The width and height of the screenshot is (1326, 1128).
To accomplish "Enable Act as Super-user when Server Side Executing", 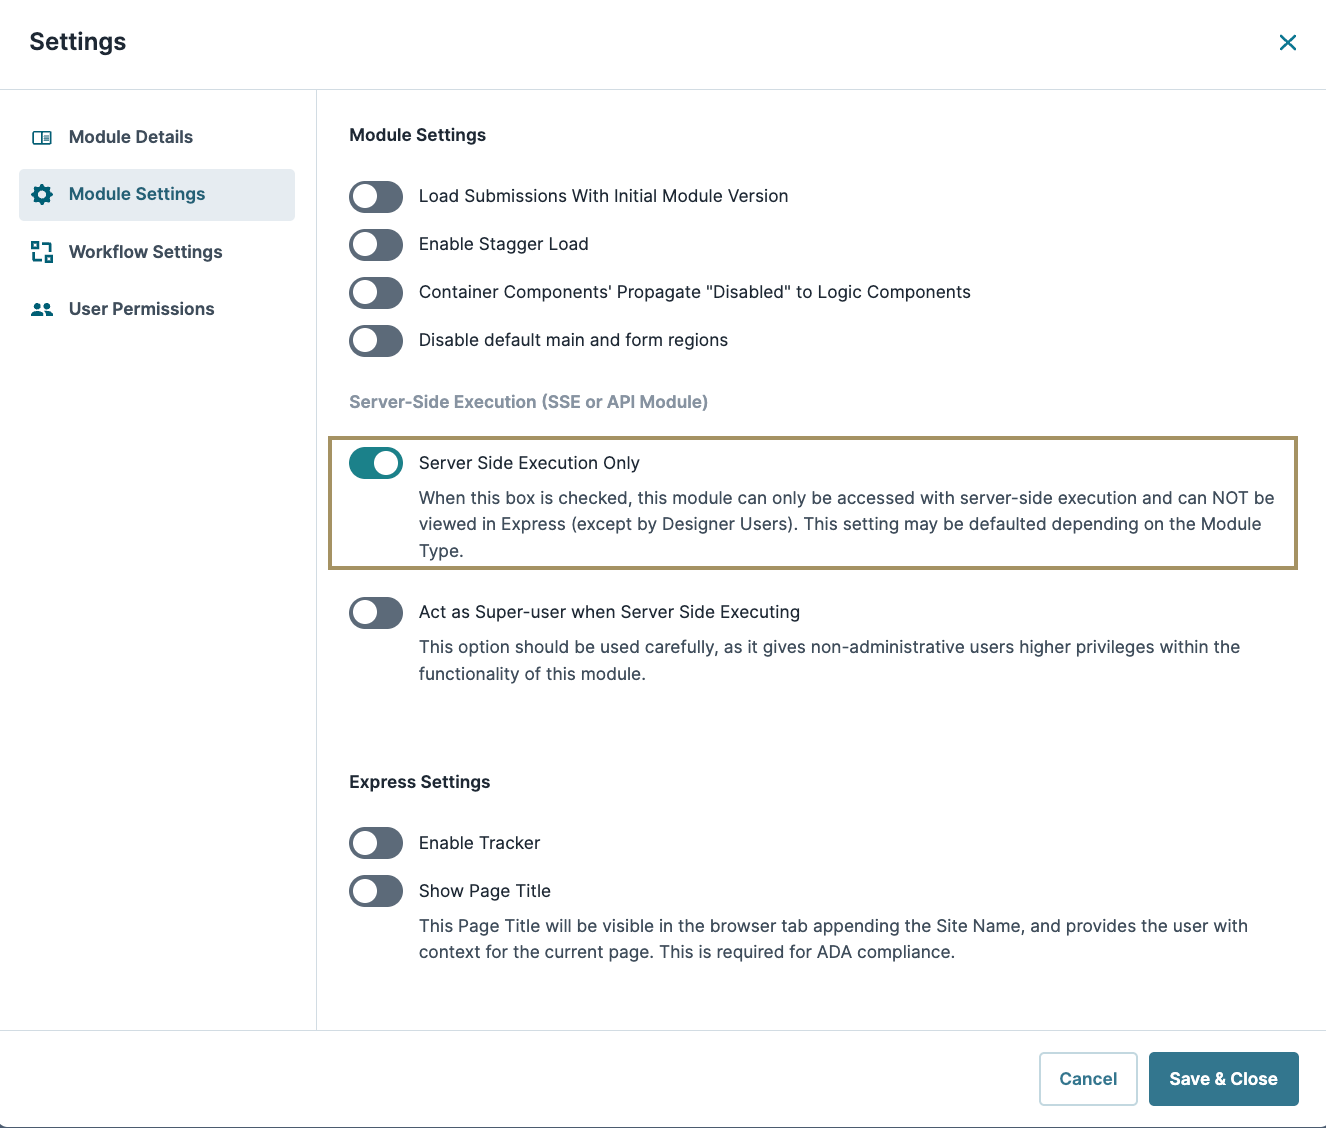I will [375, 612].
